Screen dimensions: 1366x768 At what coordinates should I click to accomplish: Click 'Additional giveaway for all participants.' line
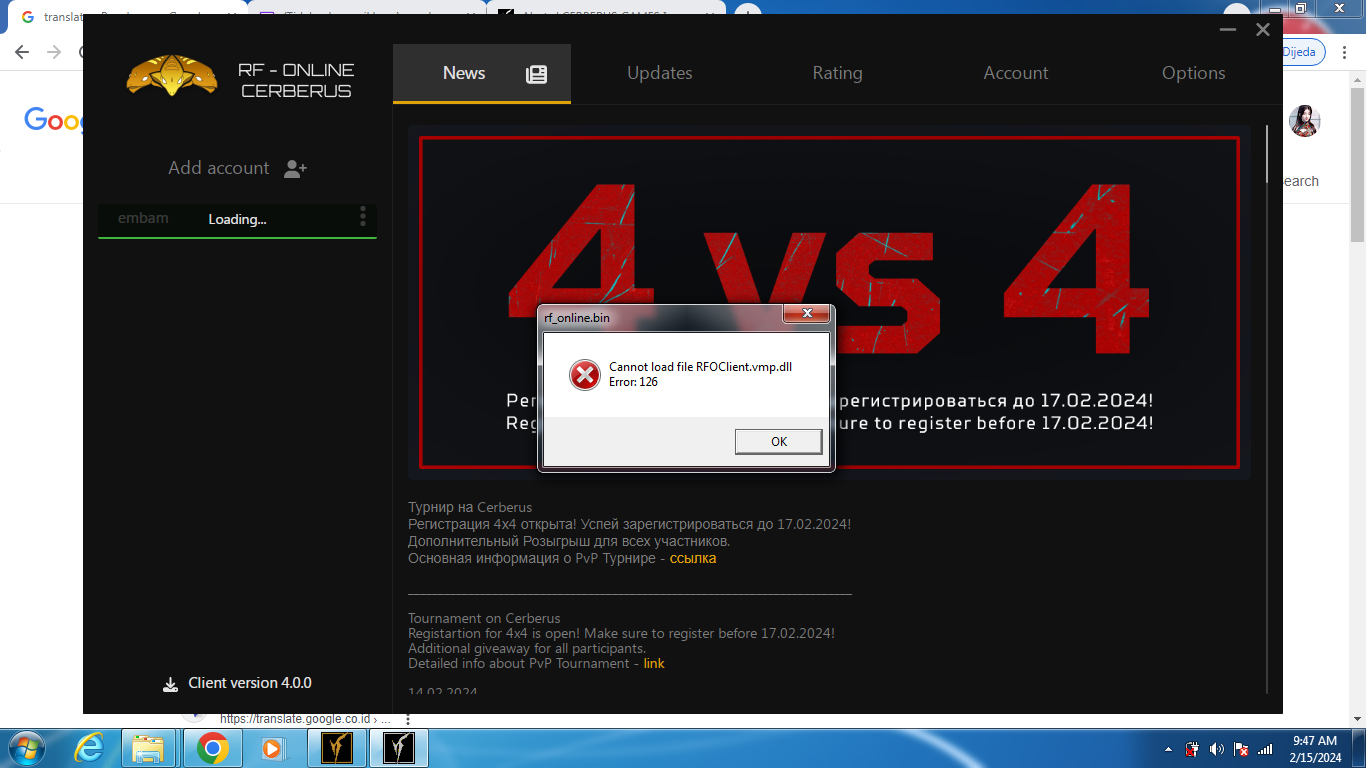pos(527,648)
